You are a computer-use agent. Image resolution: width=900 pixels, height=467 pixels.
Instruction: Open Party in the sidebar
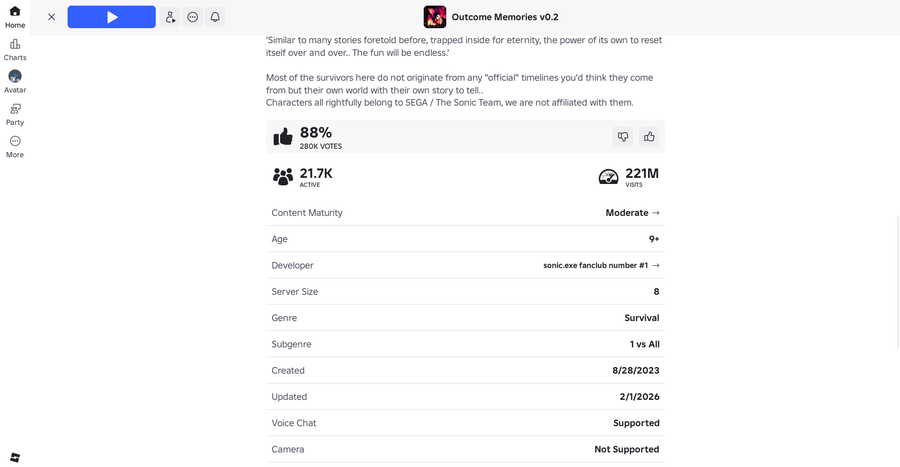pyautogui.click(x=15, y=114)
